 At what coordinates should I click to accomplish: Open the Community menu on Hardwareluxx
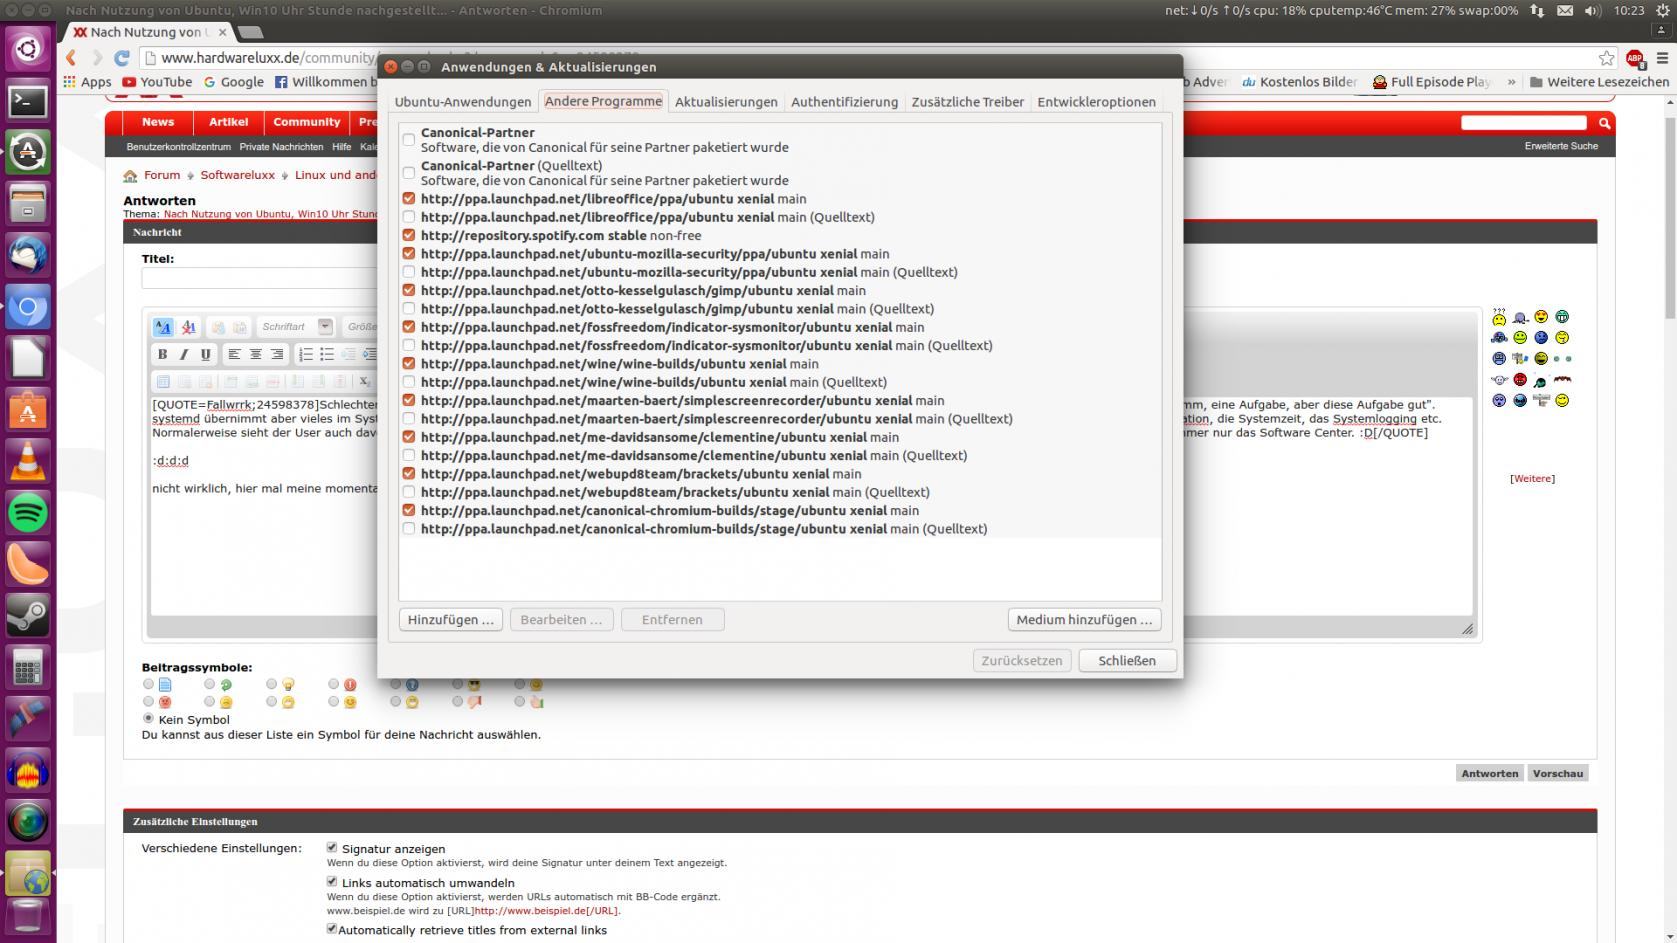[x=307, y=122]
